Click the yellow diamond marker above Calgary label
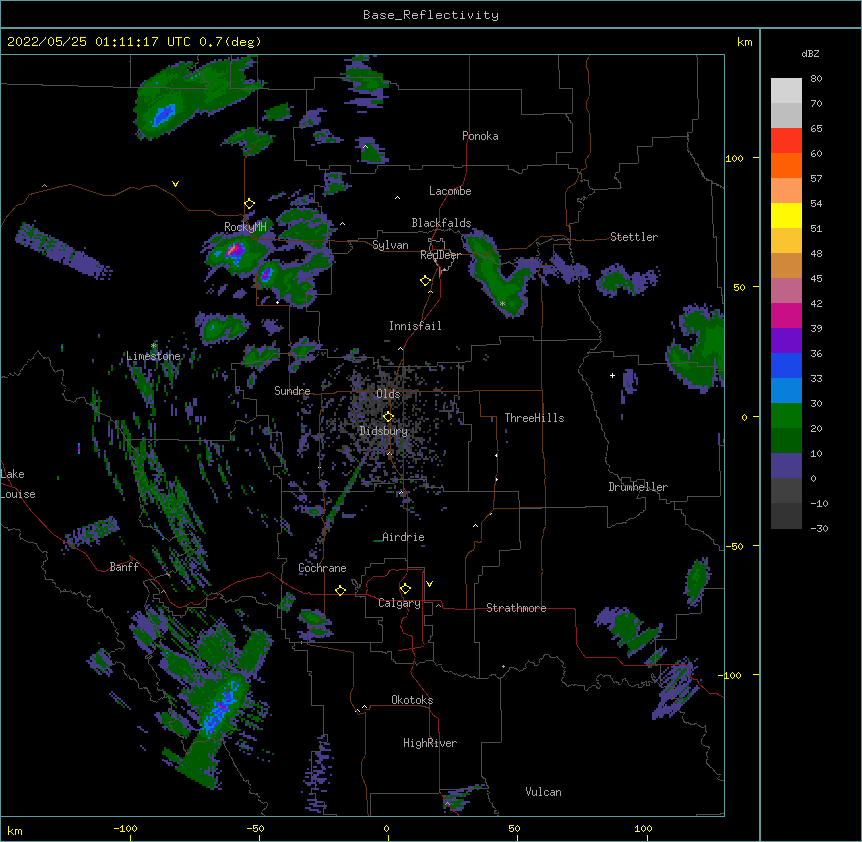Image resolution: width=862 pixels, height=842 pixels. (x=405, y=589)
